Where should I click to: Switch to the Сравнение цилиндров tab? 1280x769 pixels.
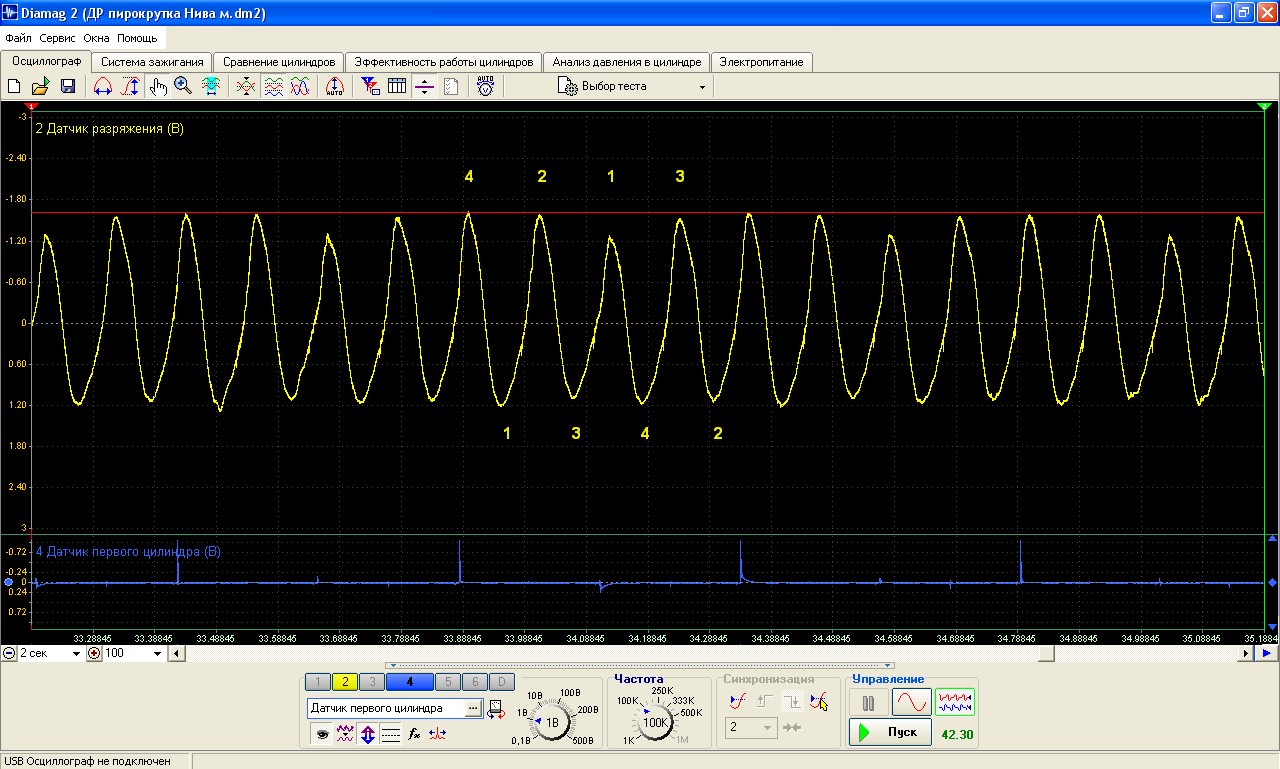coord(279,62)
